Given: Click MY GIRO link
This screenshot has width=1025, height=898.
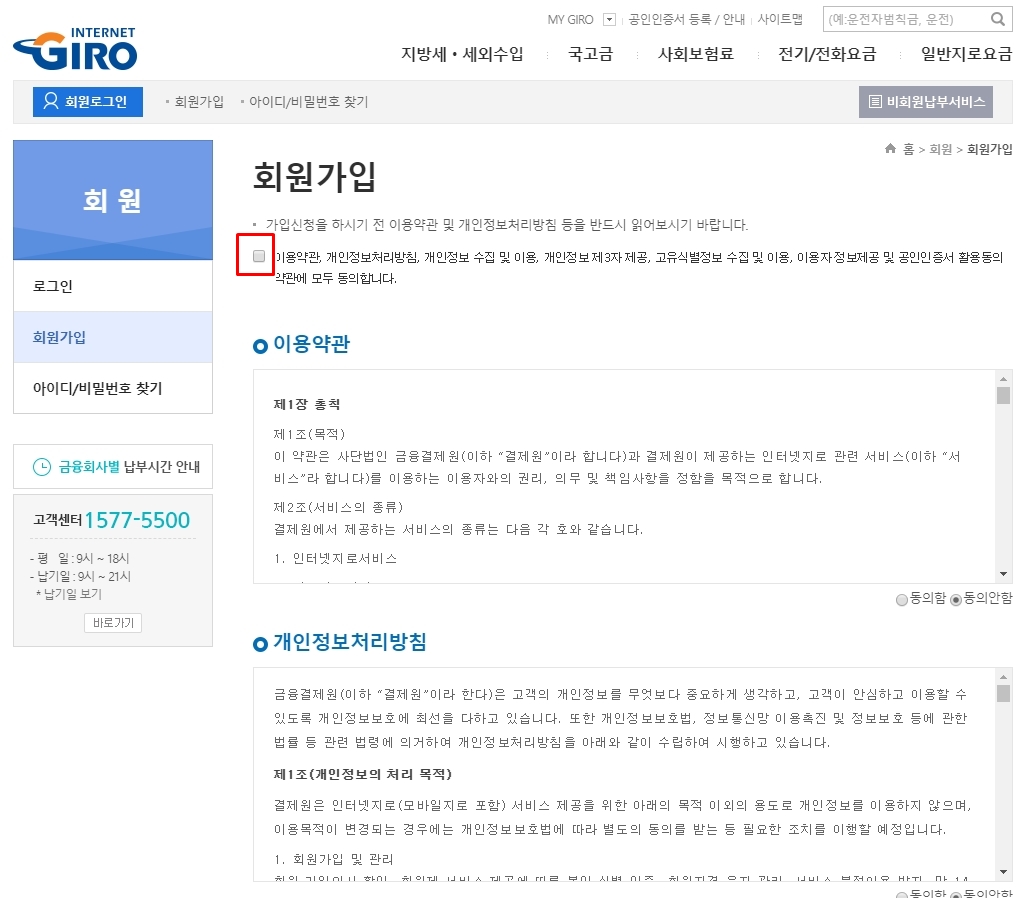Looking at the screenshot, I should [570, 20].
